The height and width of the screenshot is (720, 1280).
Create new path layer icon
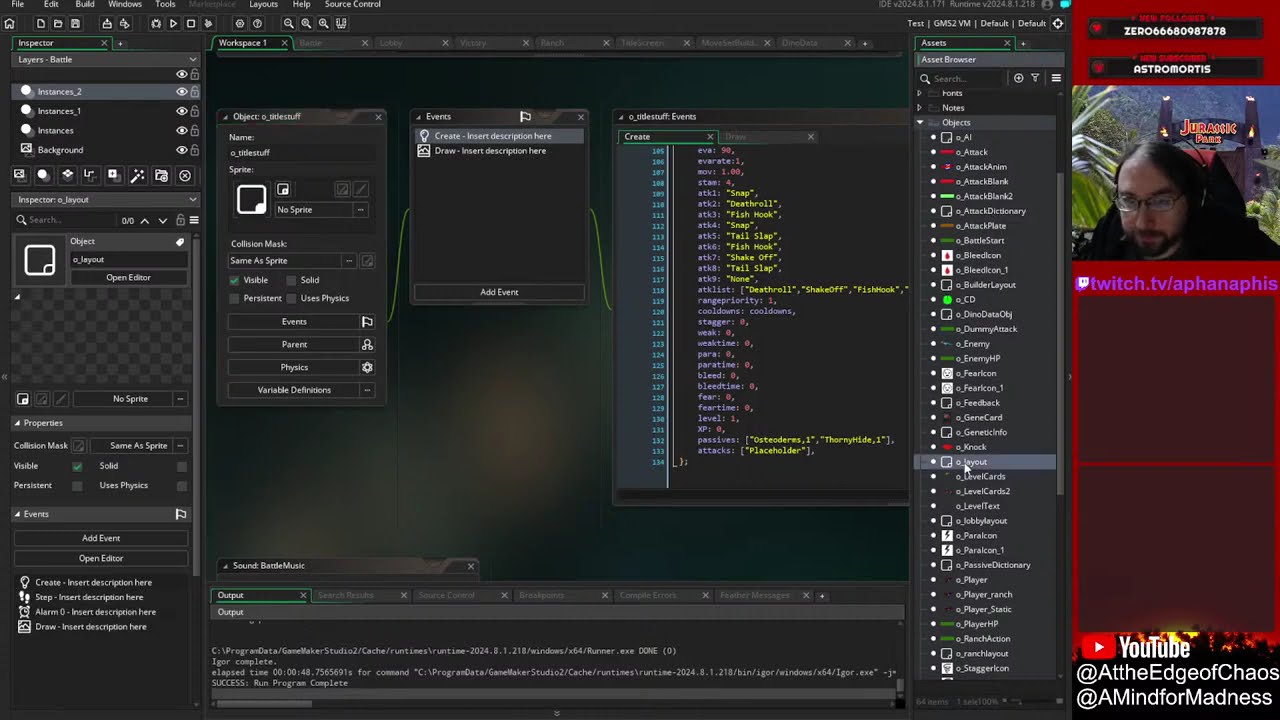pyautogui.click(x=90, y=175)
